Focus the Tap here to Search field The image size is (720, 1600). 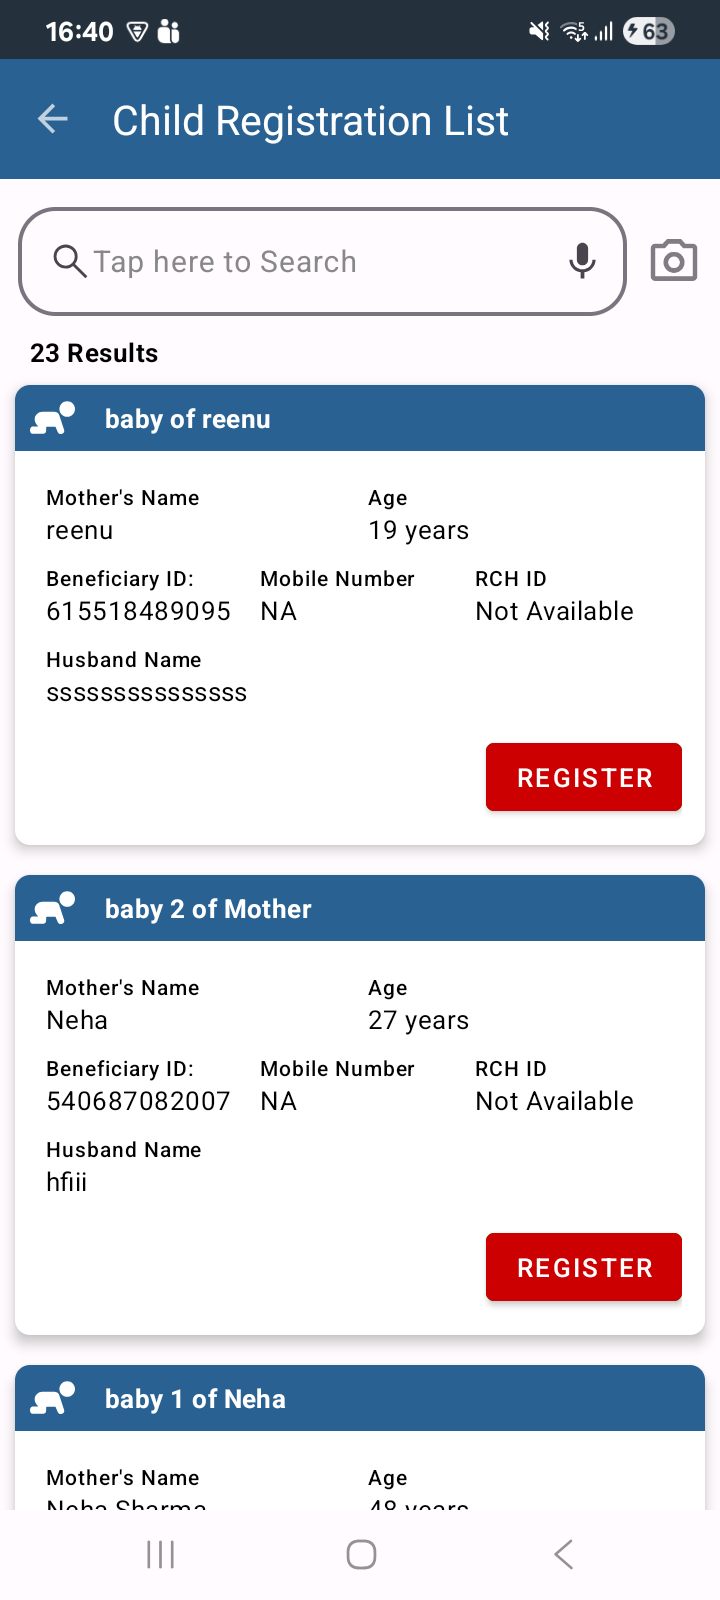coord(323,261)
